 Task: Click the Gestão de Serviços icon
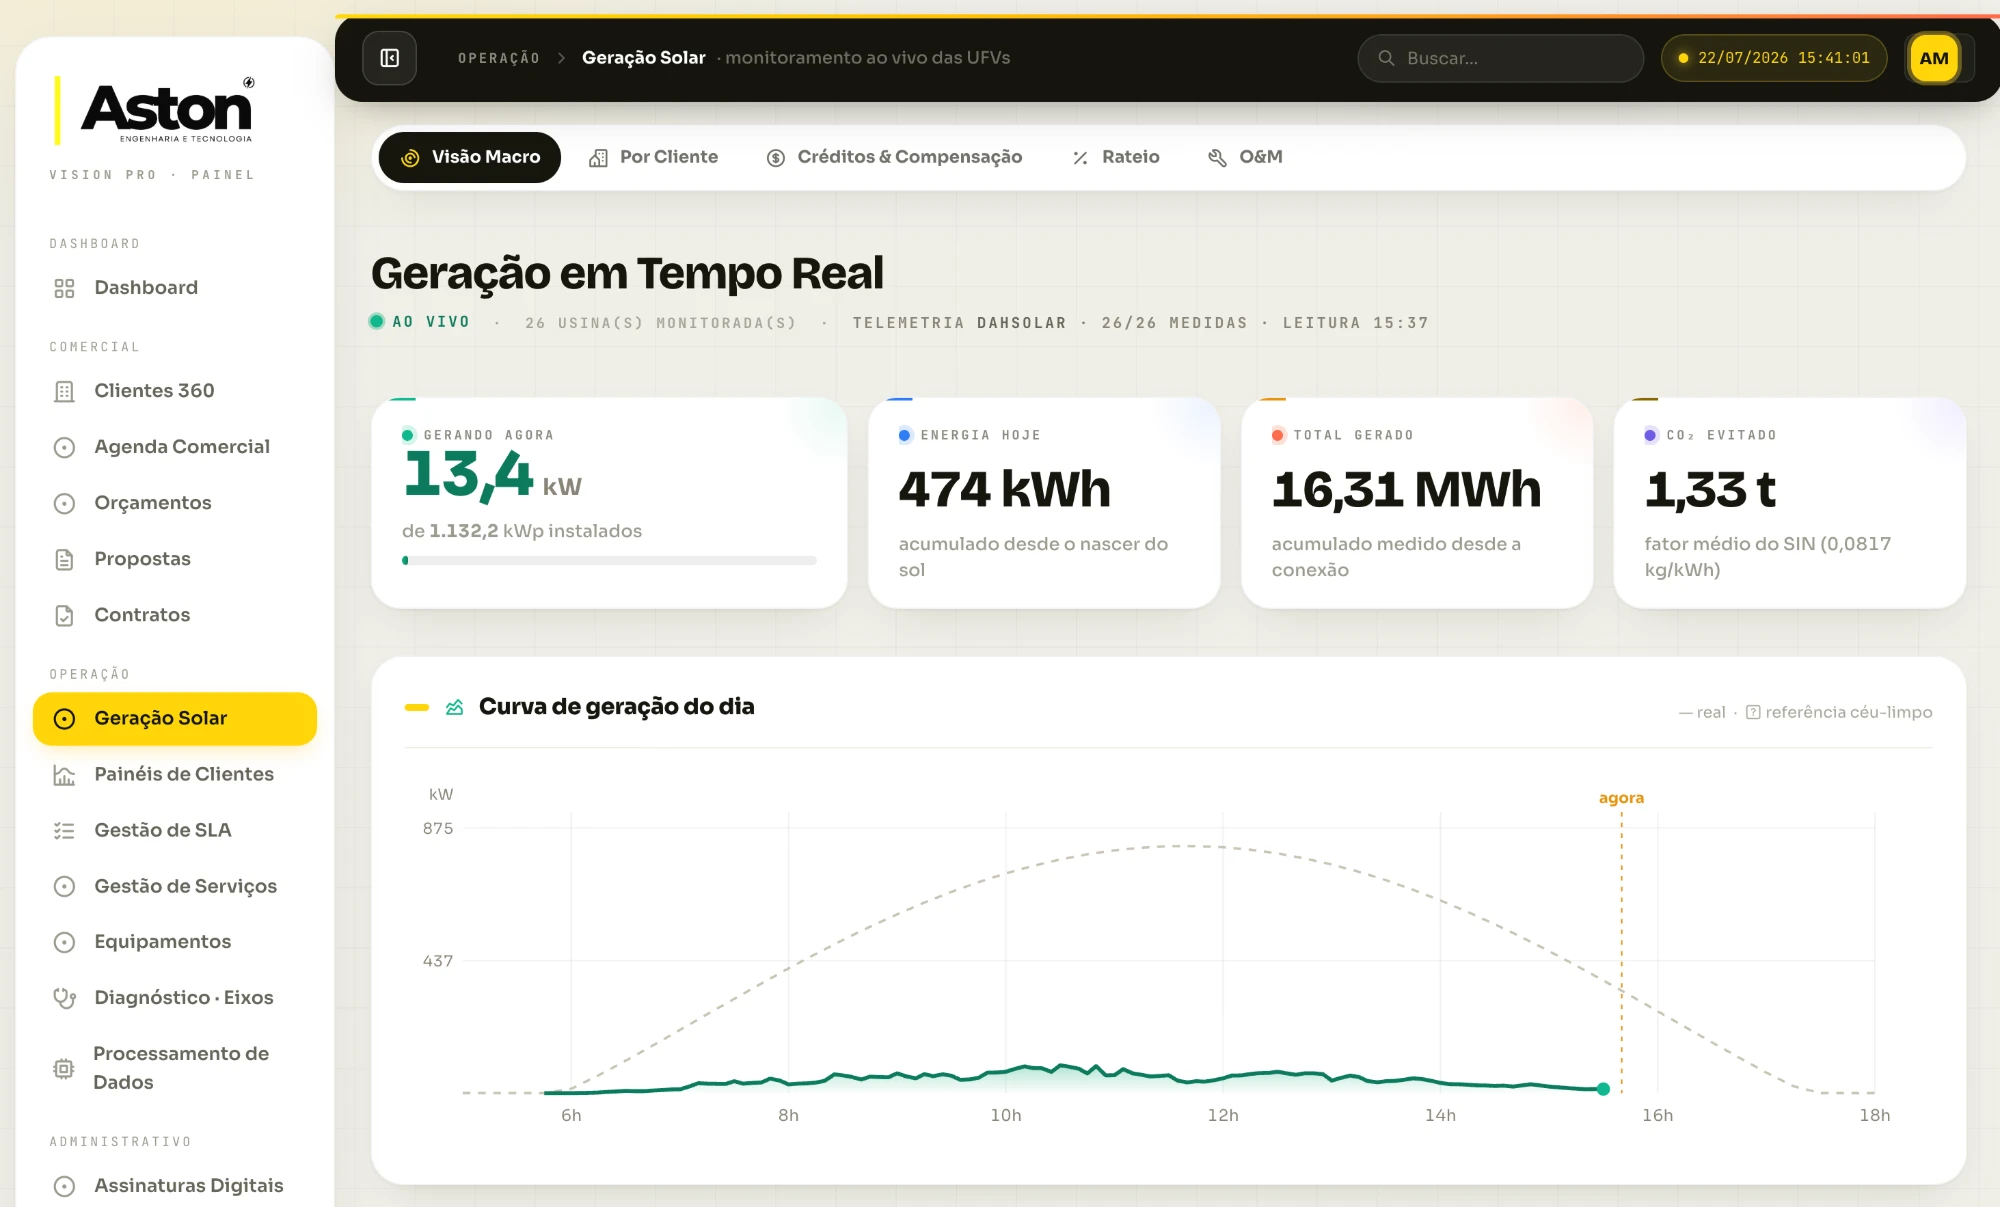coord(64,886)
